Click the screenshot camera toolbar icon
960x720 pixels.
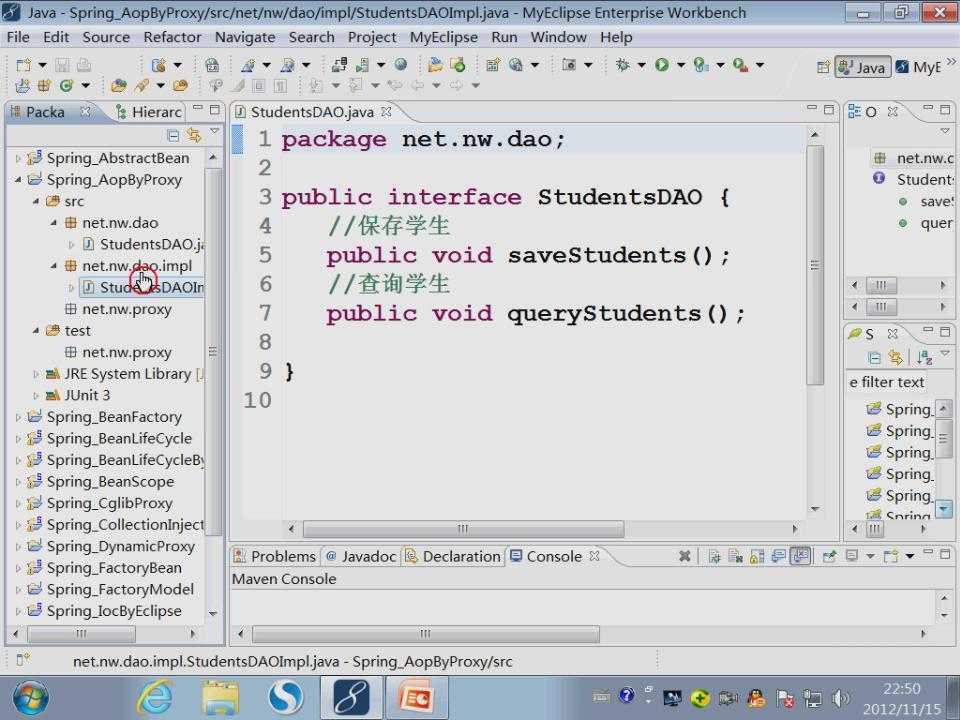(x=569, y=65)
